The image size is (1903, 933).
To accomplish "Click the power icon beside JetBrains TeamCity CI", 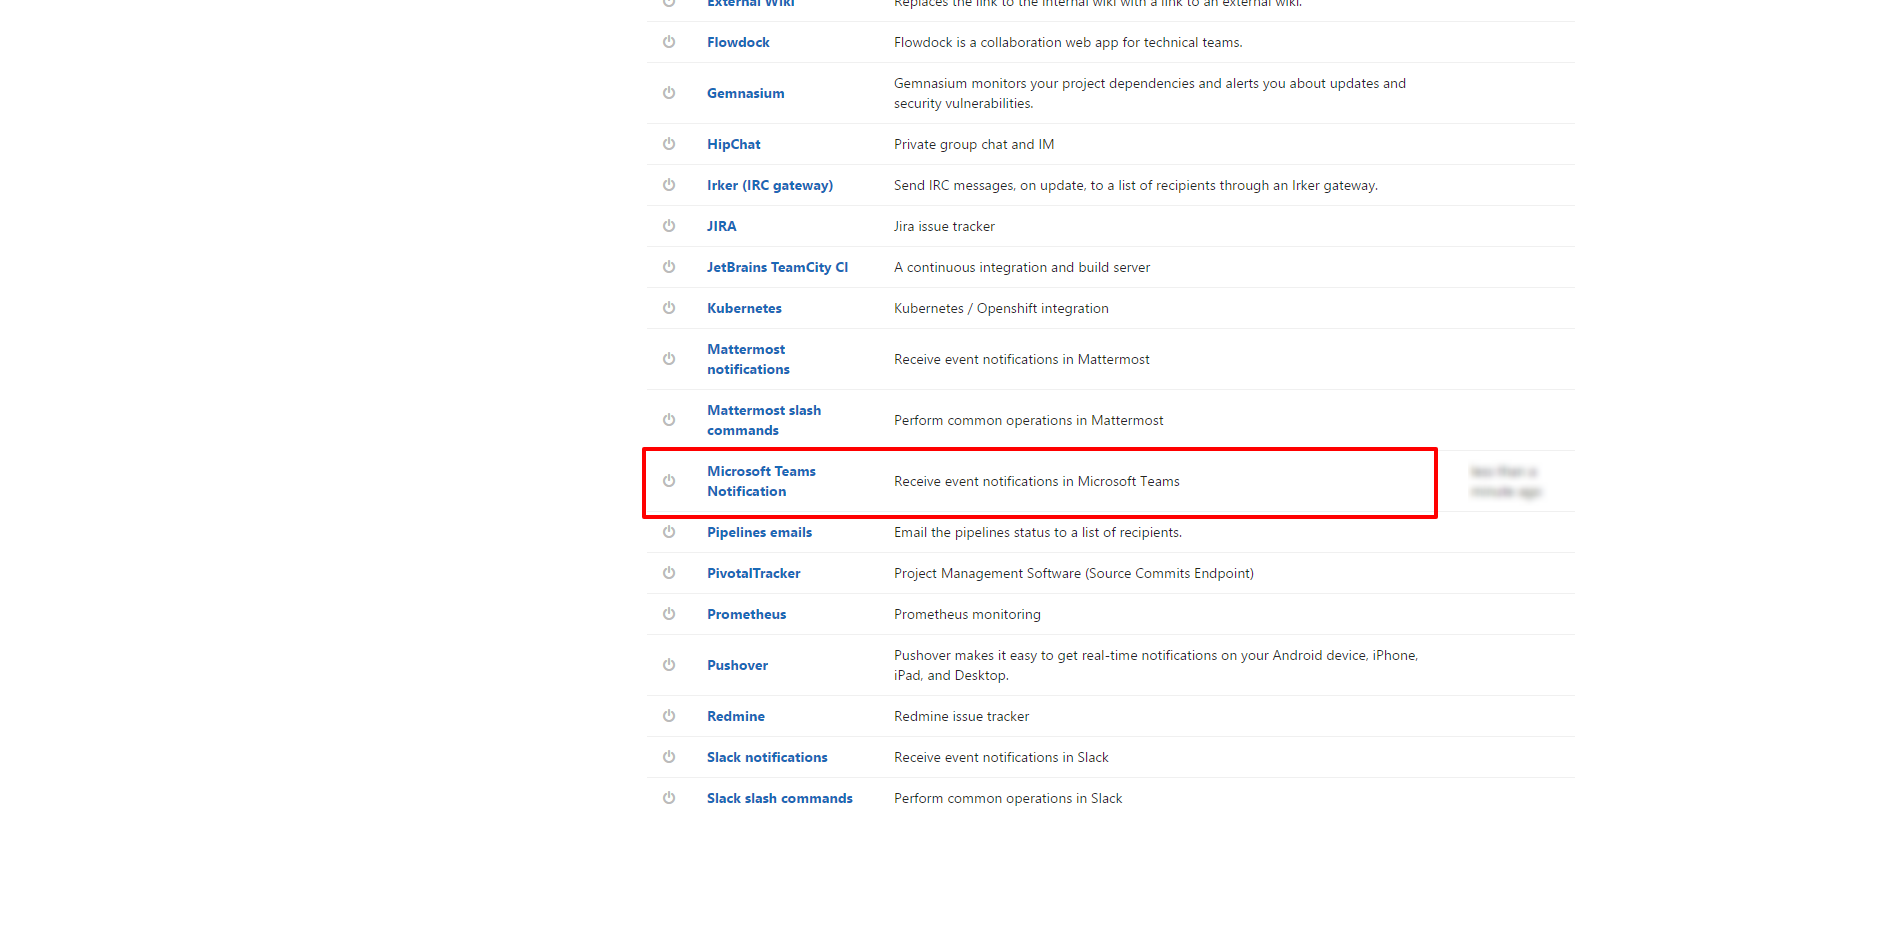I will tap(669, 267).
